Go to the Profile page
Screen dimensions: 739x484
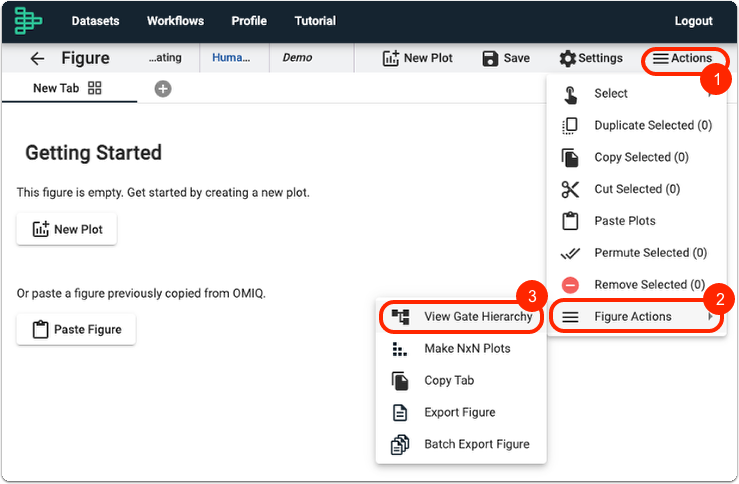pyautogui.click(x=249, y=21)
